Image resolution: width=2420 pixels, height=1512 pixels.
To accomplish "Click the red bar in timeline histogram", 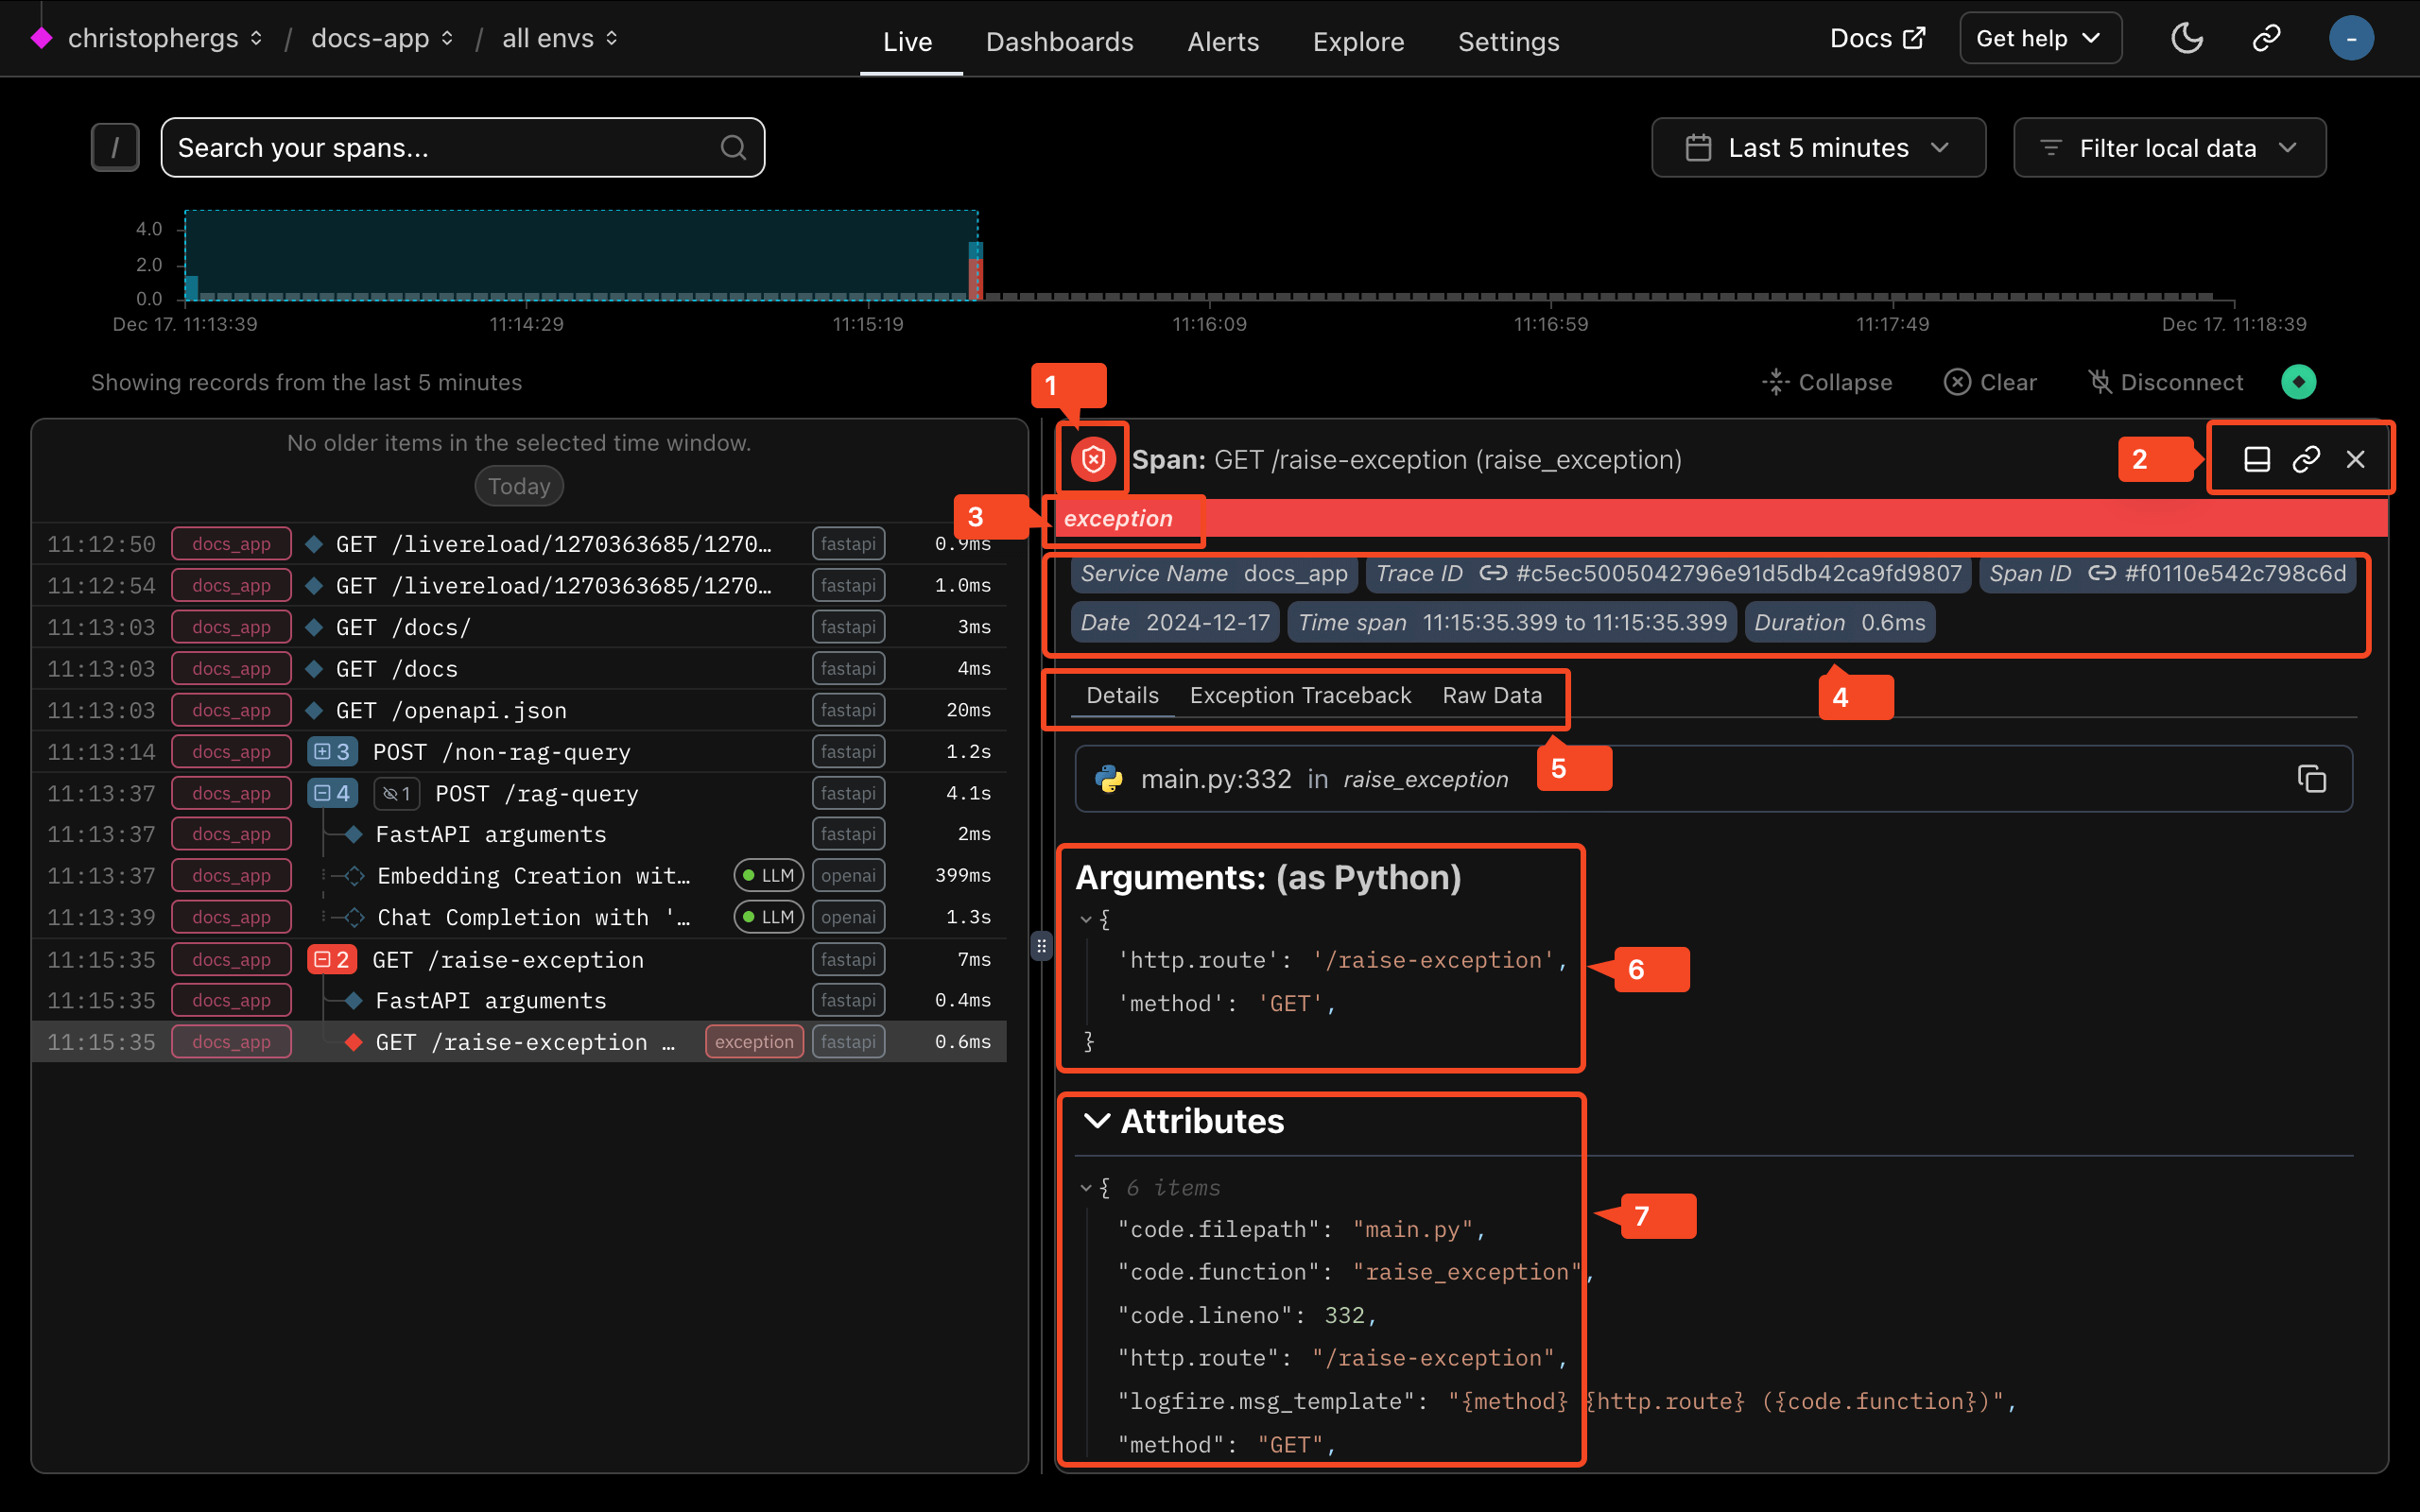I will pos(977,278).
